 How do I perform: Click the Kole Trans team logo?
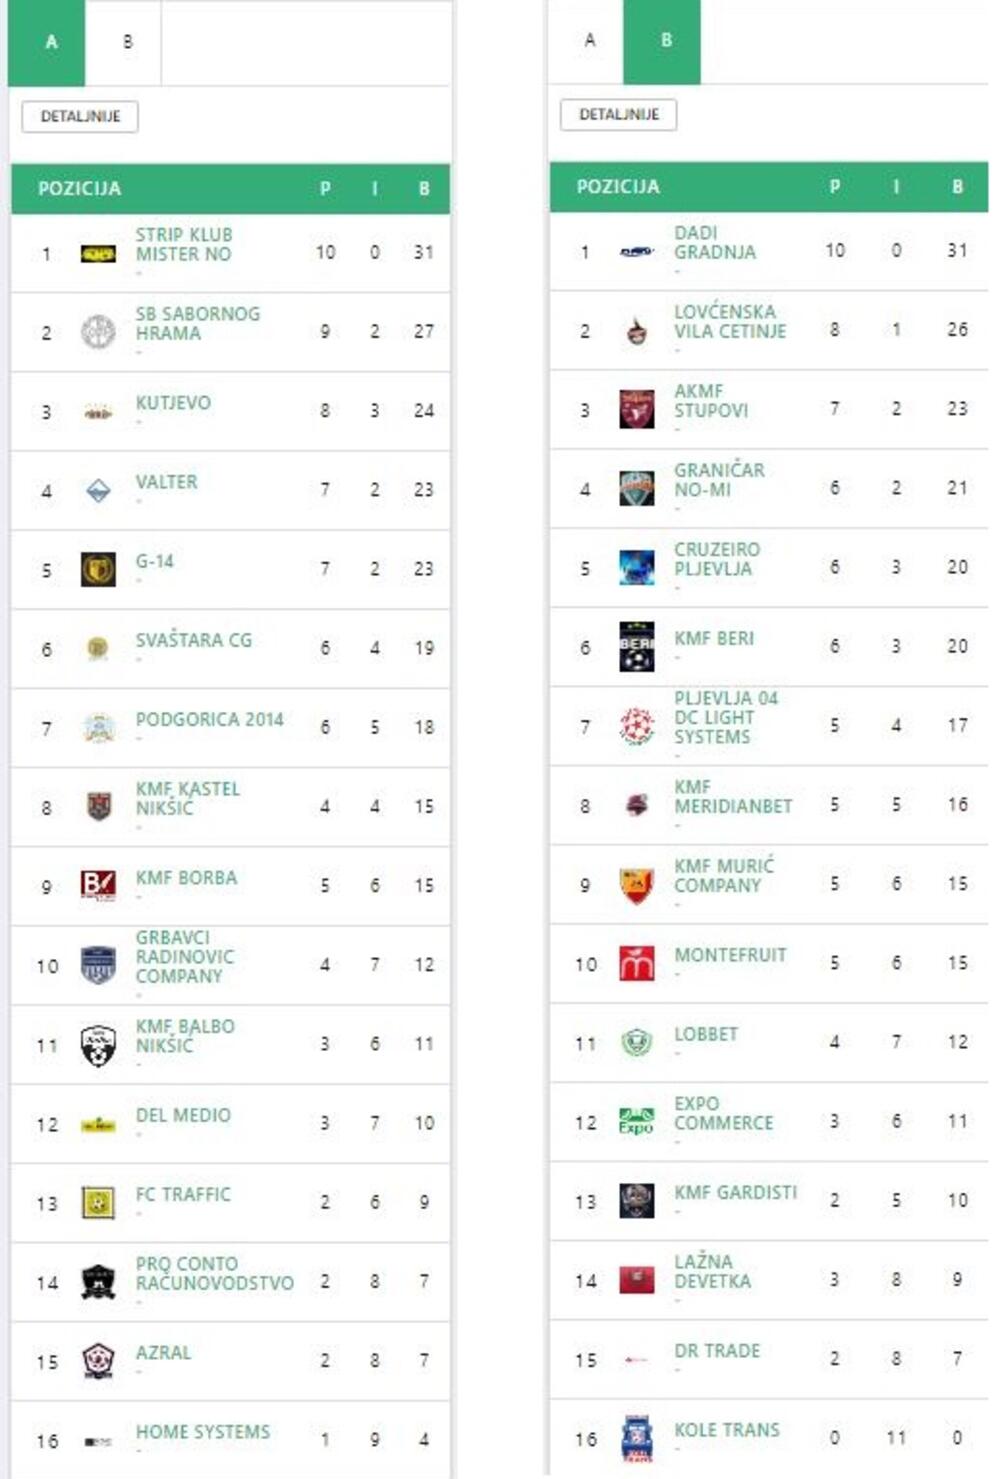coord(637,1438)
